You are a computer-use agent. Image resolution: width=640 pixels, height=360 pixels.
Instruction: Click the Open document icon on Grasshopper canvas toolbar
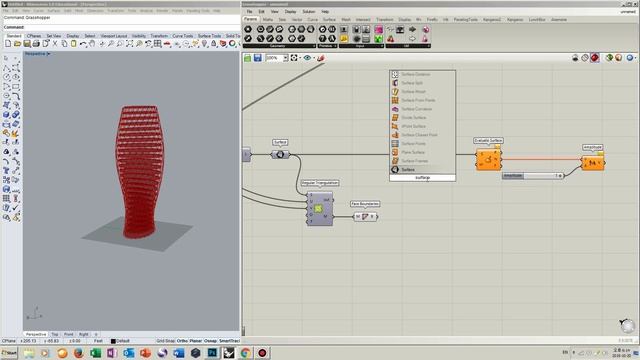pyautogui.click(x=247, y=58)
